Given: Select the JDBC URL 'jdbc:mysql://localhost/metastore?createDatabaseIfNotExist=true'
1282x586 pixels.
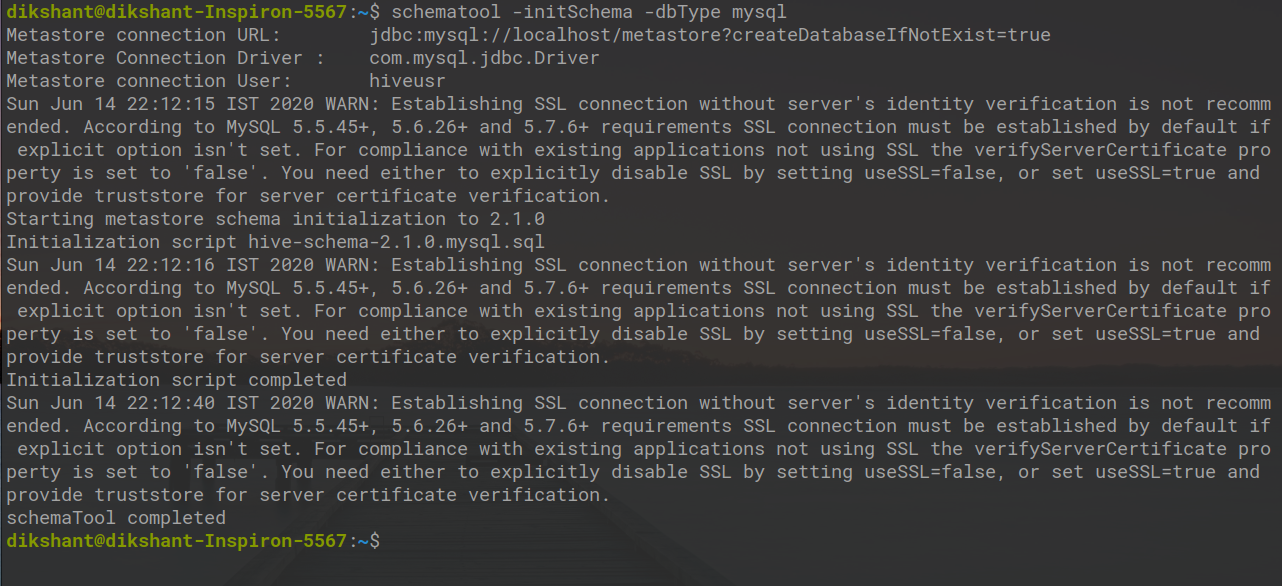Looking at the screenshot, I should tap(710, 35).
